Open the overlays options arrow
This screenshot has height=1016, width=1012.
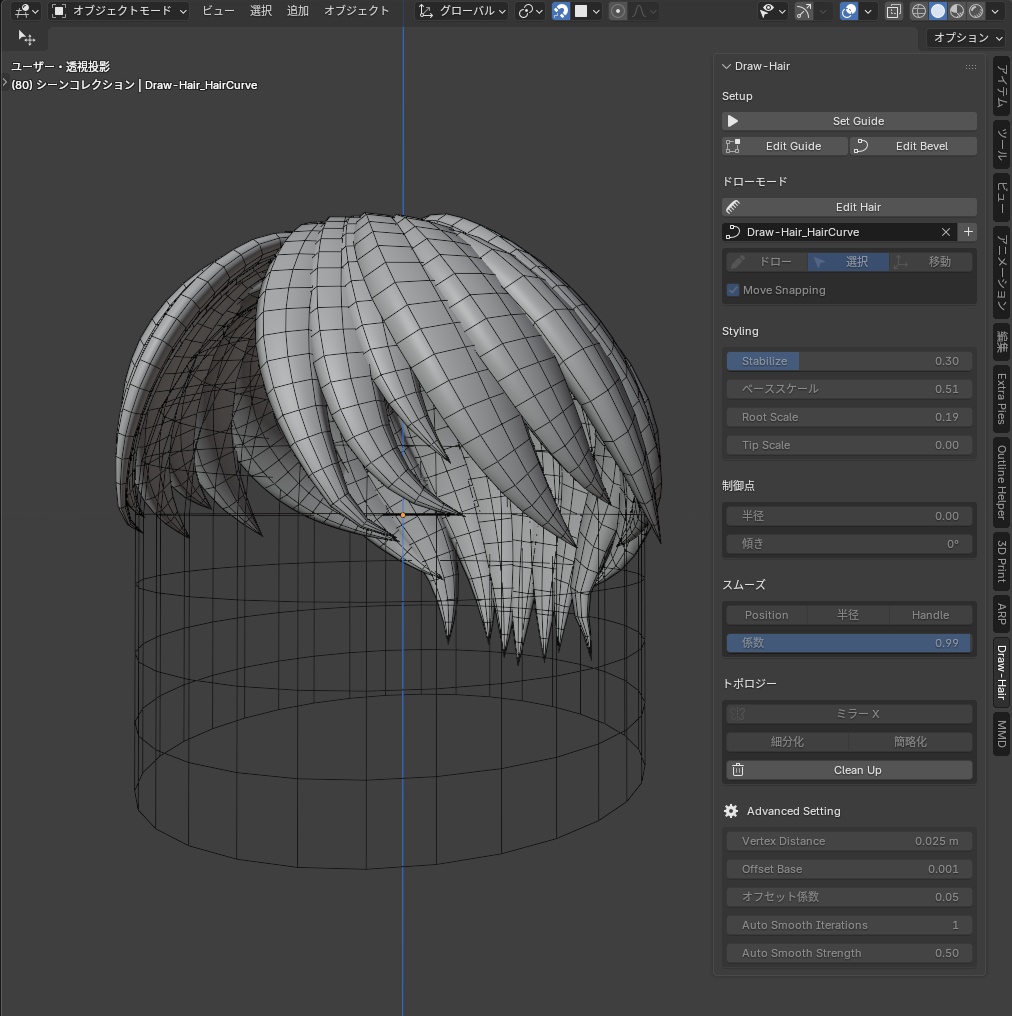[868, 11]
